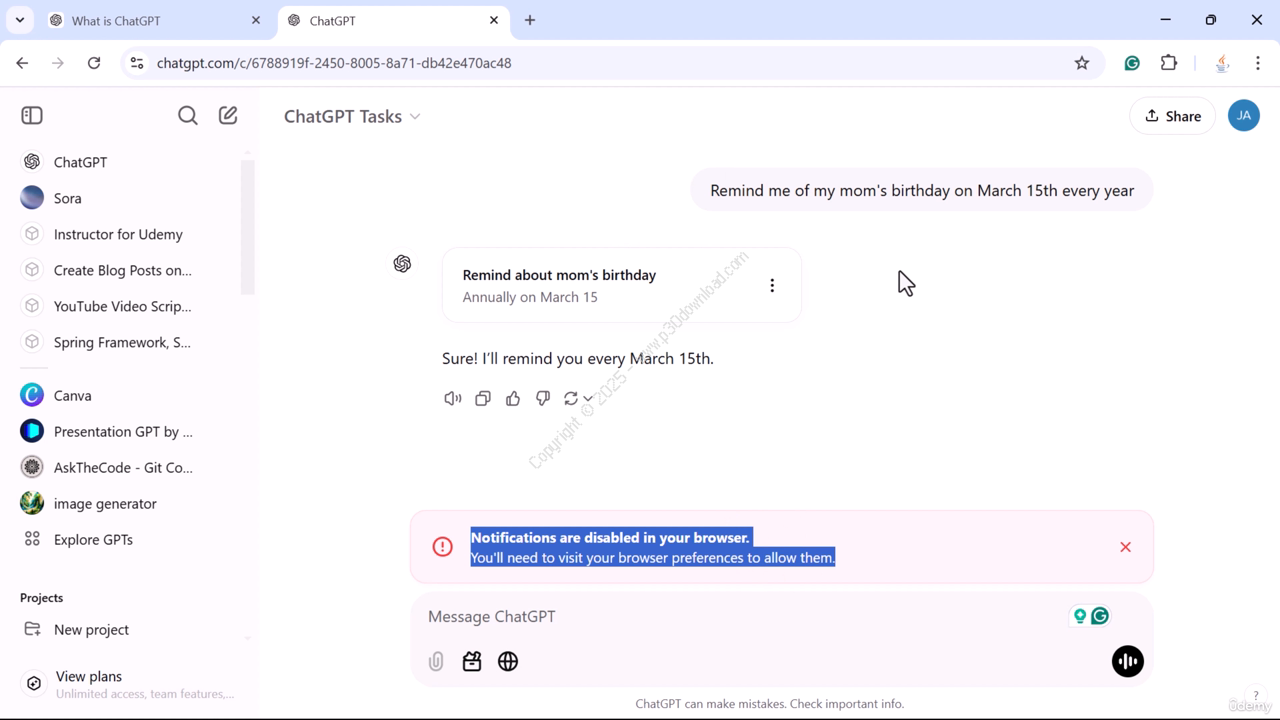Open the image generator GPT
The height and width of the screenshot is (720, 1280).
click(128, 503)
